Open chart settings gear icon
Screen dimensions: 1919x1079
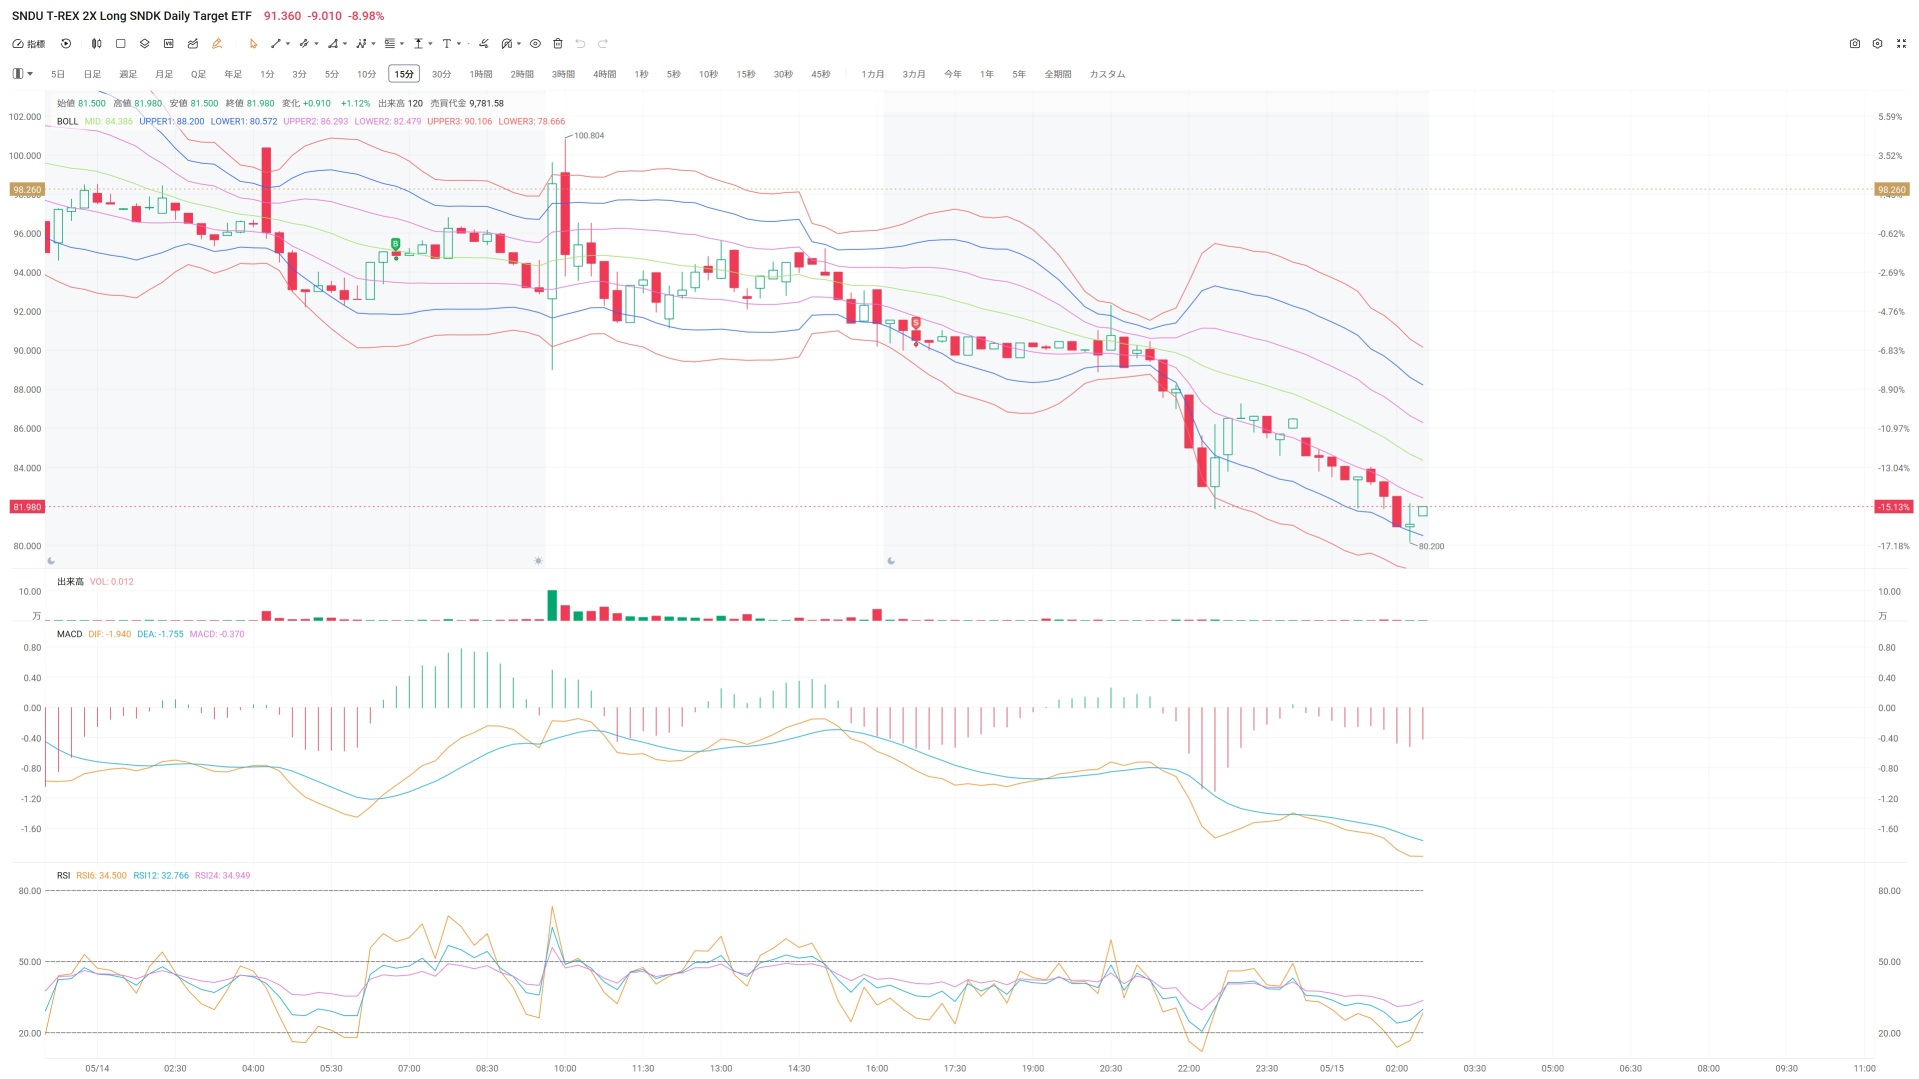(1878, 44)
